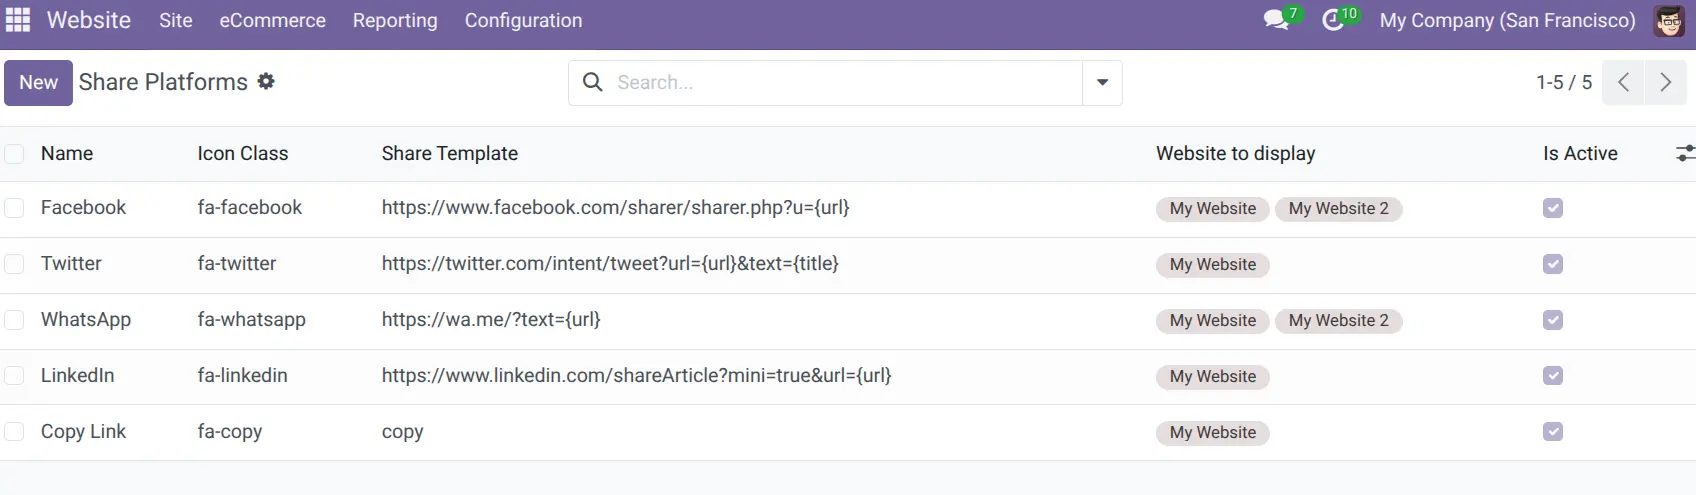The width and height of the screenshot is (1696, 495).
Task: Click the user avatar in top bar
Action: (x=1668, y=20)
